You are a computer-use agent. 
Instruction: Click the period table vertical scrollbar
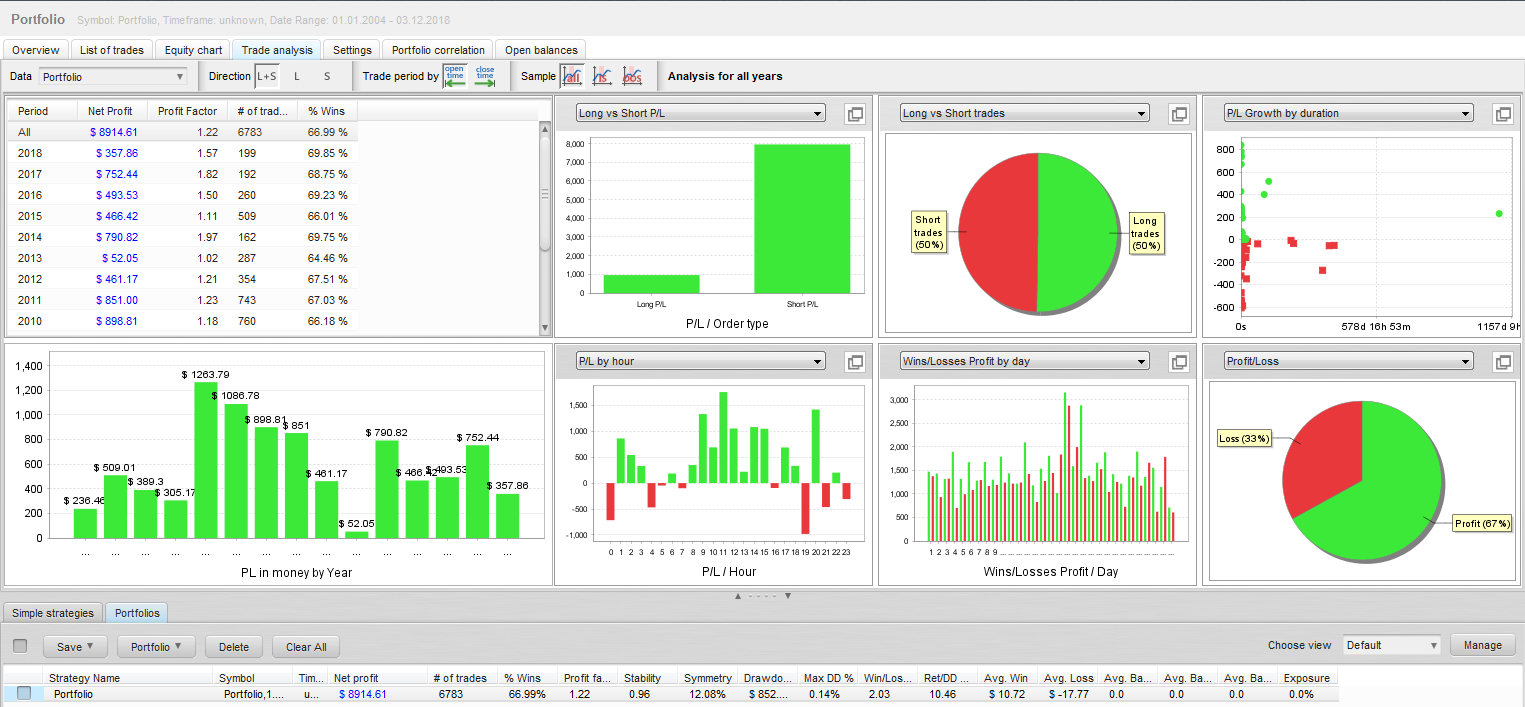tap(545, 194)
